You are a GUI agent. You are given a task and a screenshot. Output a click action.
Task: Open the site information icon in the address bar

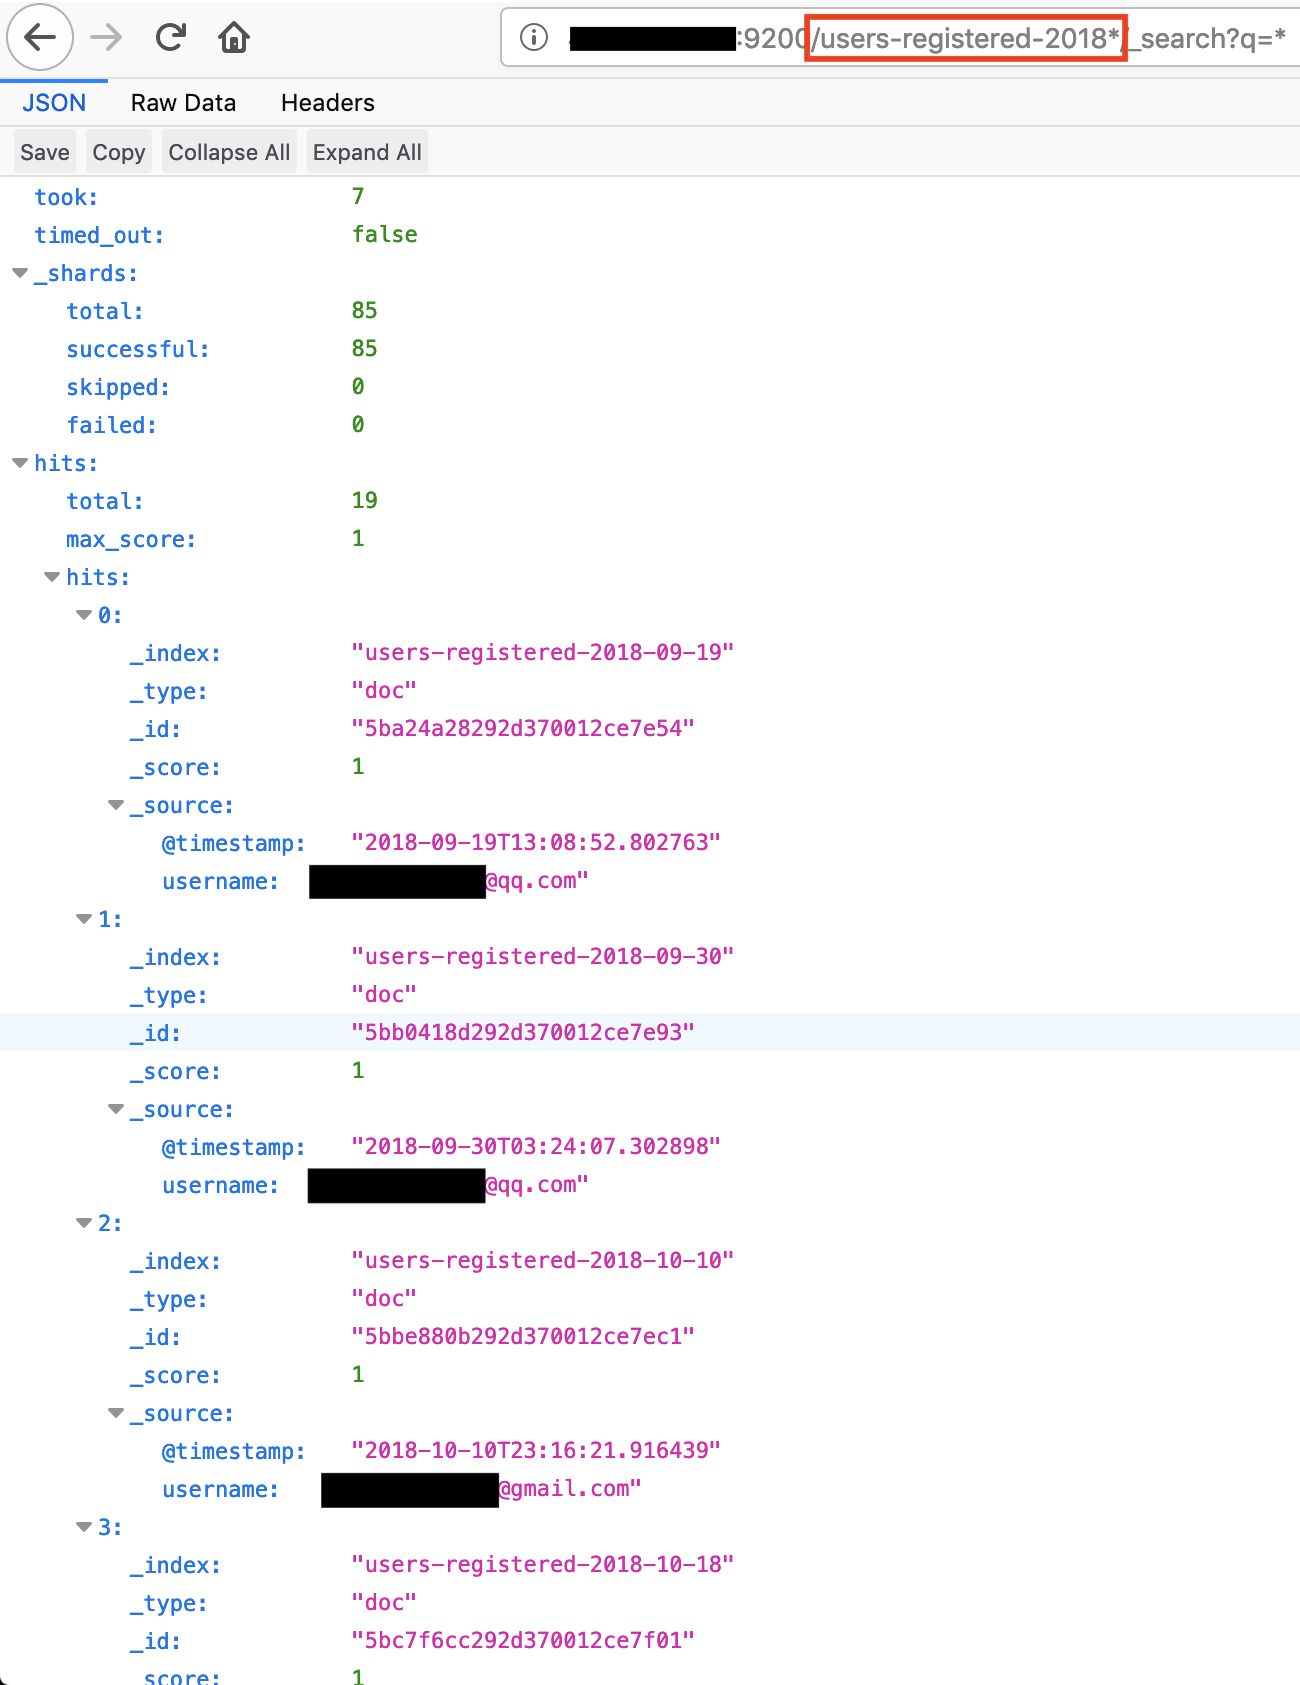pyautogui.click(x=534, y=38)
